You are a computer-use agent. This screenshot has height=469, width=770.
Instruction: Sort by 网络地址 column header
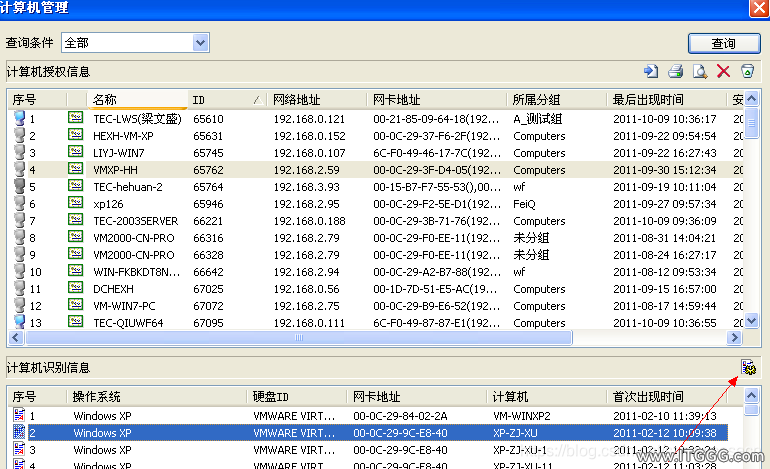pos(317,100)
